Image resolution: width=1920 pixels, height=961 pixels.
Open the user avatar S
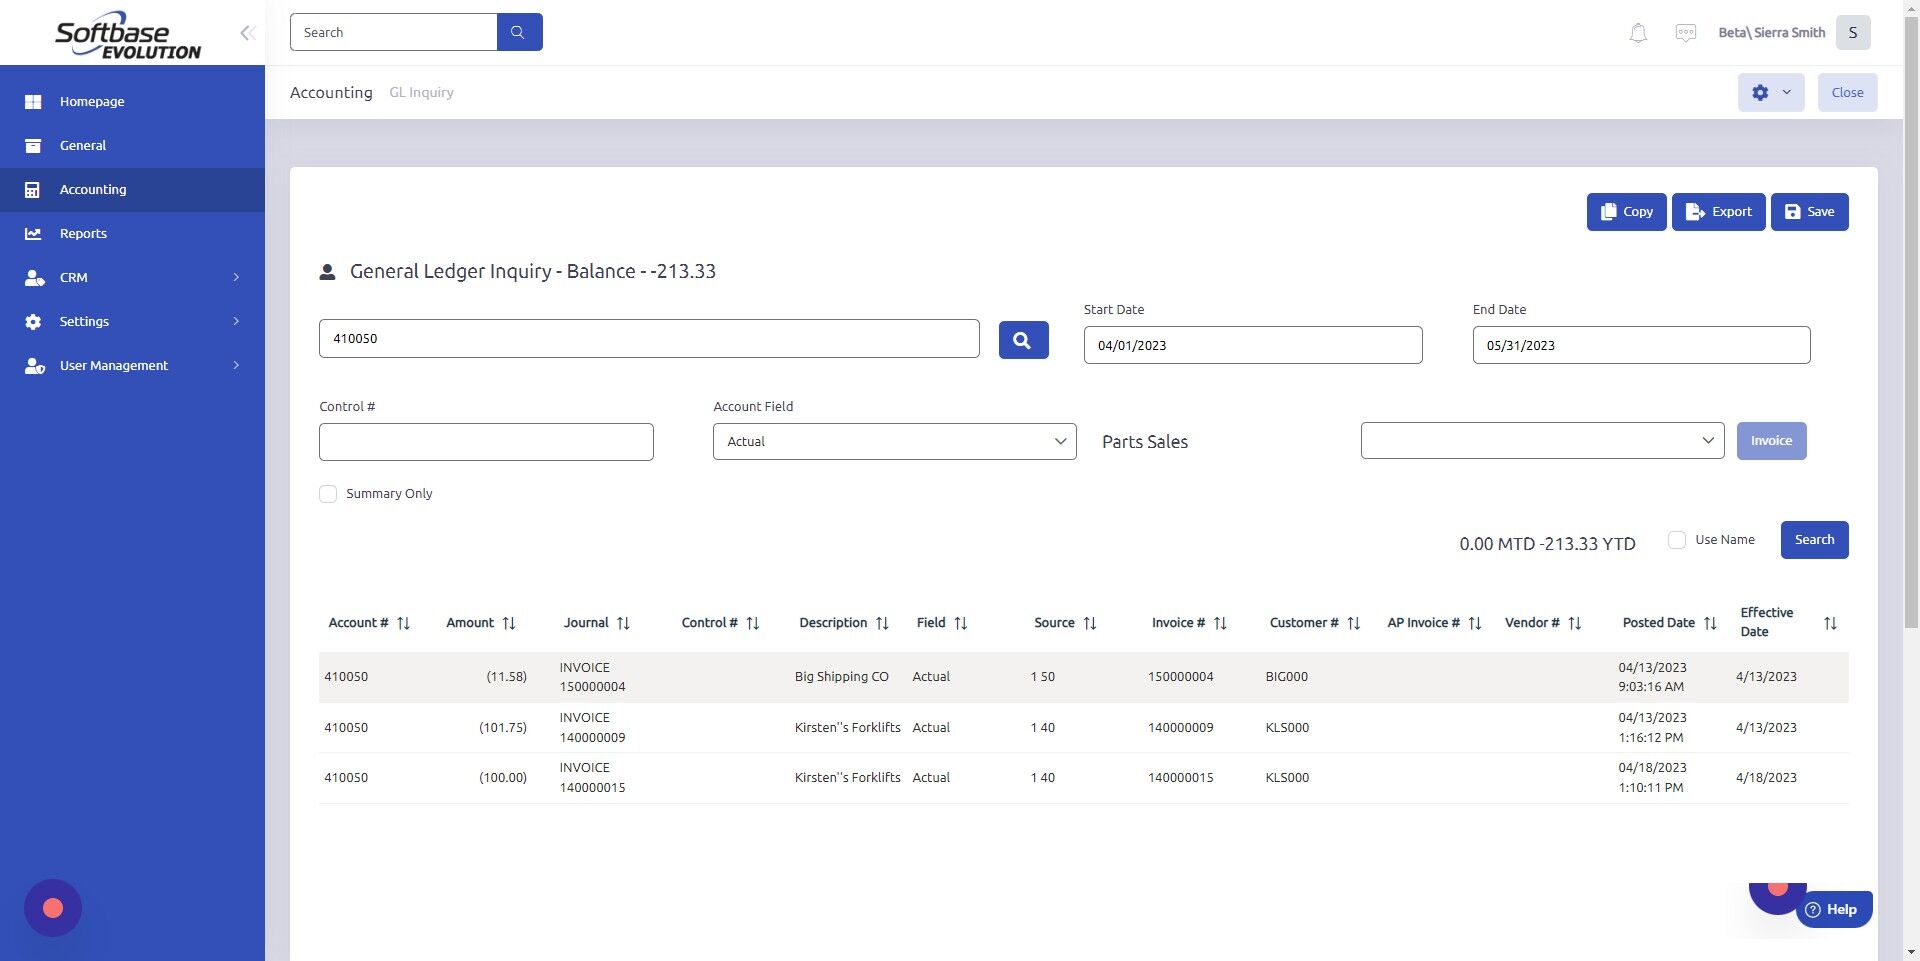coord(1853,32)
